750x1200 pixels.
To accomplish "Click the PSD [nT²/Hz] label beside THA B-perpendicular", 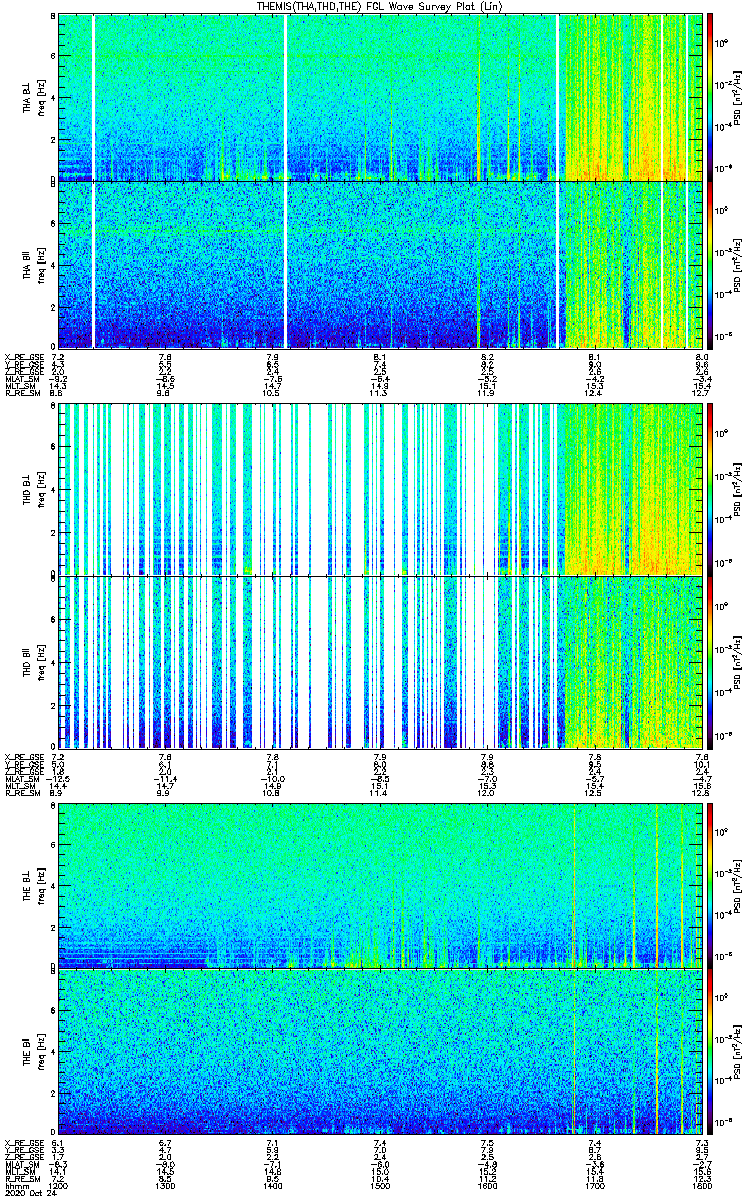I will [x=738, y=97].
